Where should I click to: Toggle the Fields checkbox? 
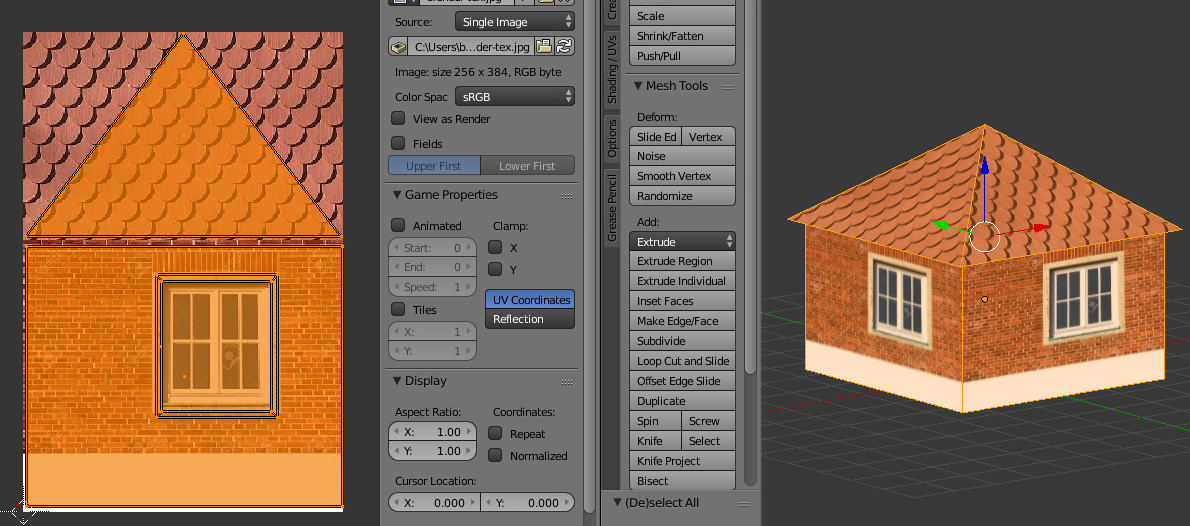pyautogui.click(x=398, y=143)
